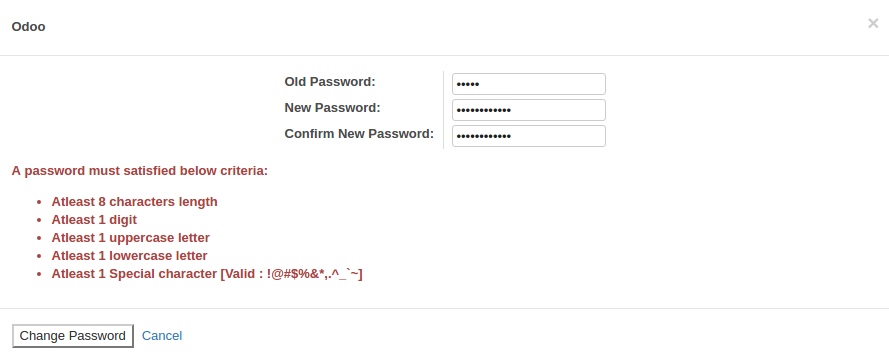Image resolution: width=889 pixels, height=360 pixels.
Task: Place cursor after the five masked old-password dots
Action: coord(481,84)
